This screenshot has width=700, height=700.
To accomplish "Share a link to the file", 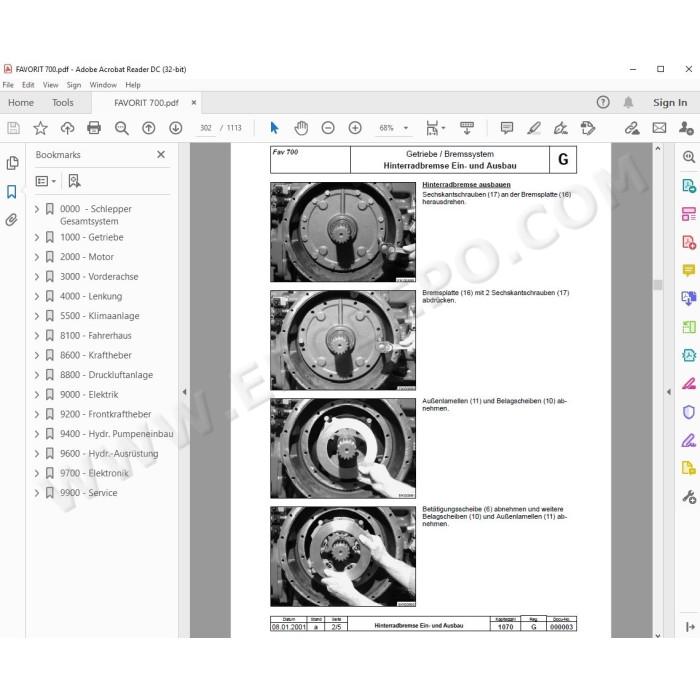I will coord(632,128).
